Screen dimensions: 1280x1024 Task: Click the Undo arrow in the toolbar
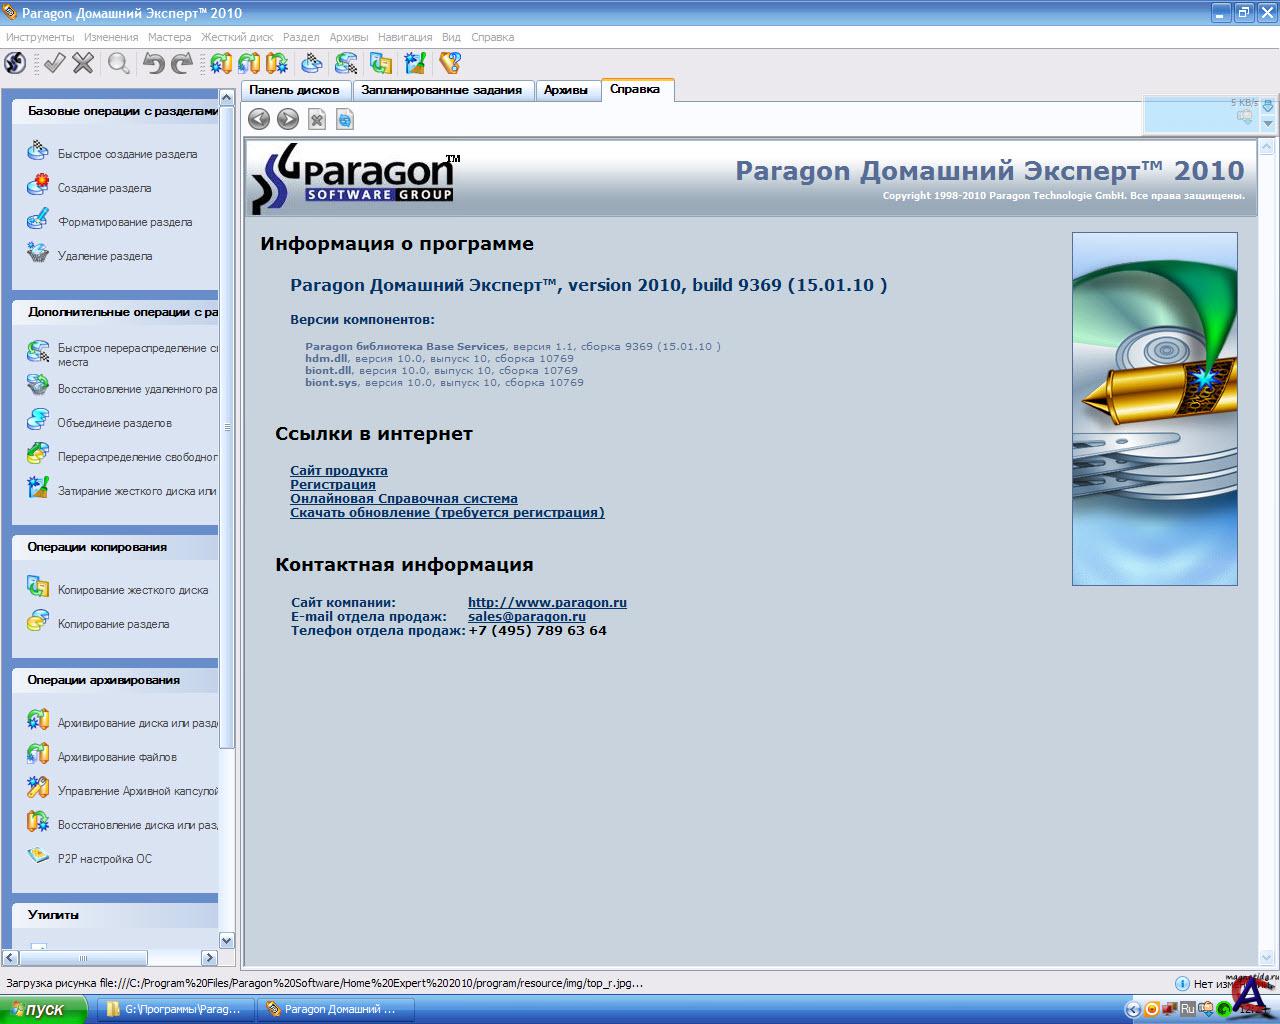153,64
